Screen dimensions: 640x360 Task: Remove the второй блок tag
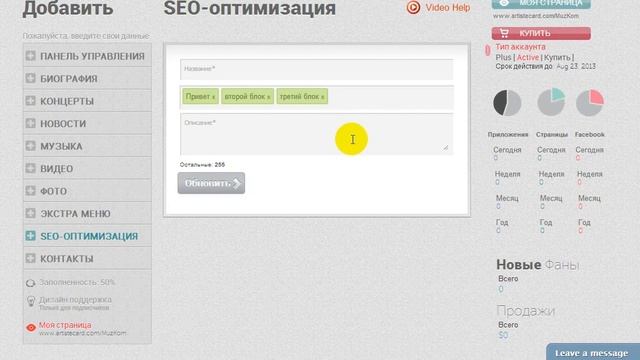tap(268, 97)
